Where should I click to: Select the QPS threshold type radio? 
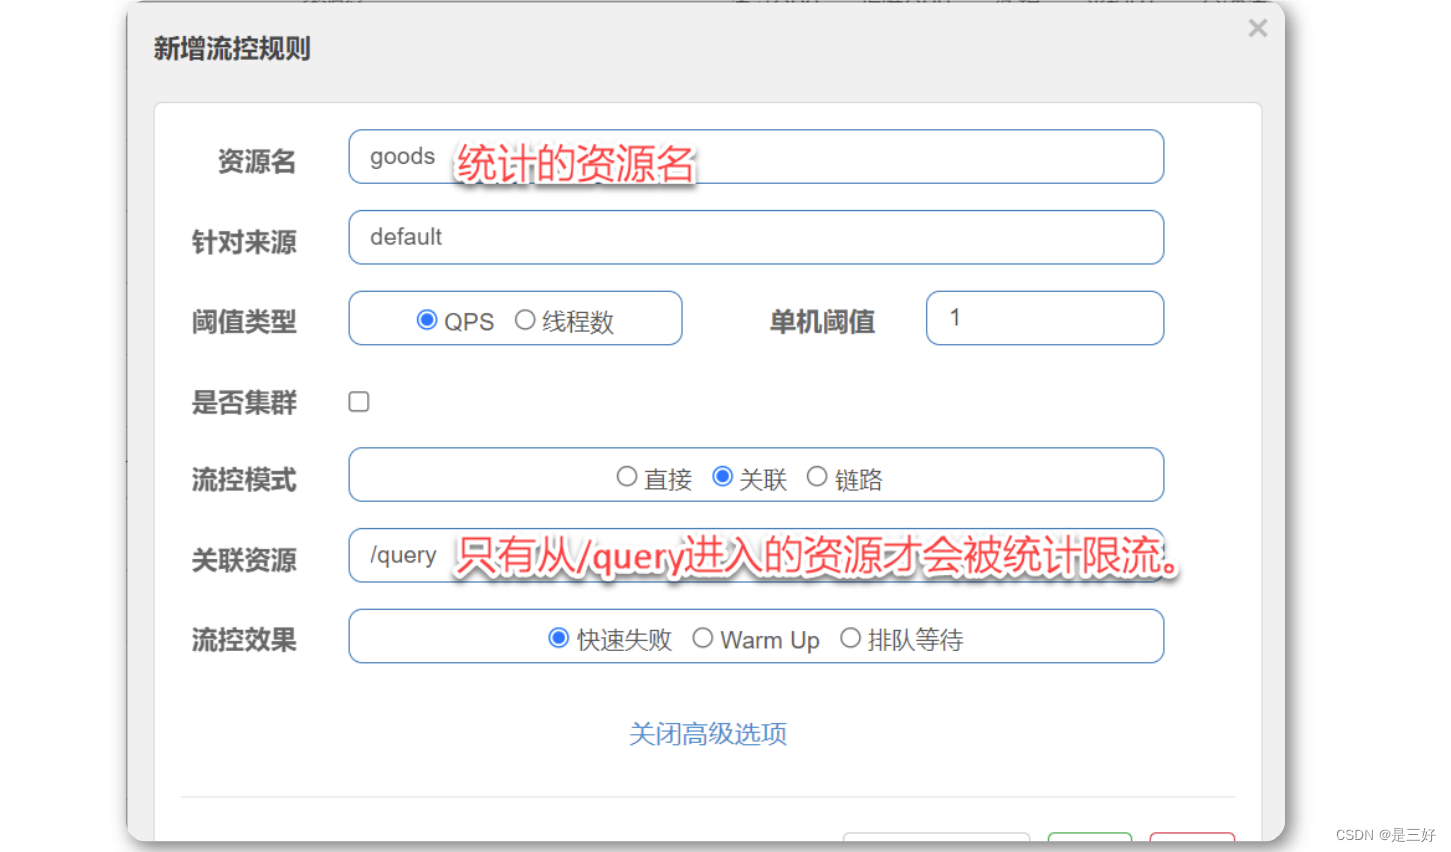(x=427, y=320)
